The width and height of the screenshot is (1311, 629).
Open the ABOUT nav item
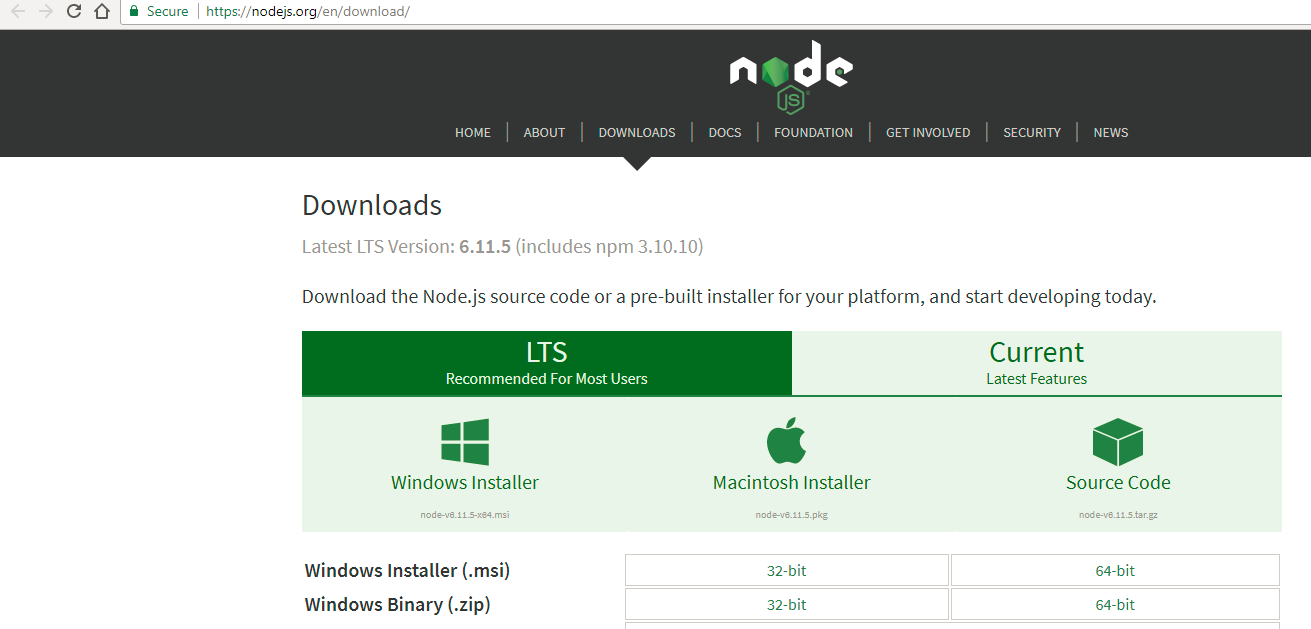point(544,132)
